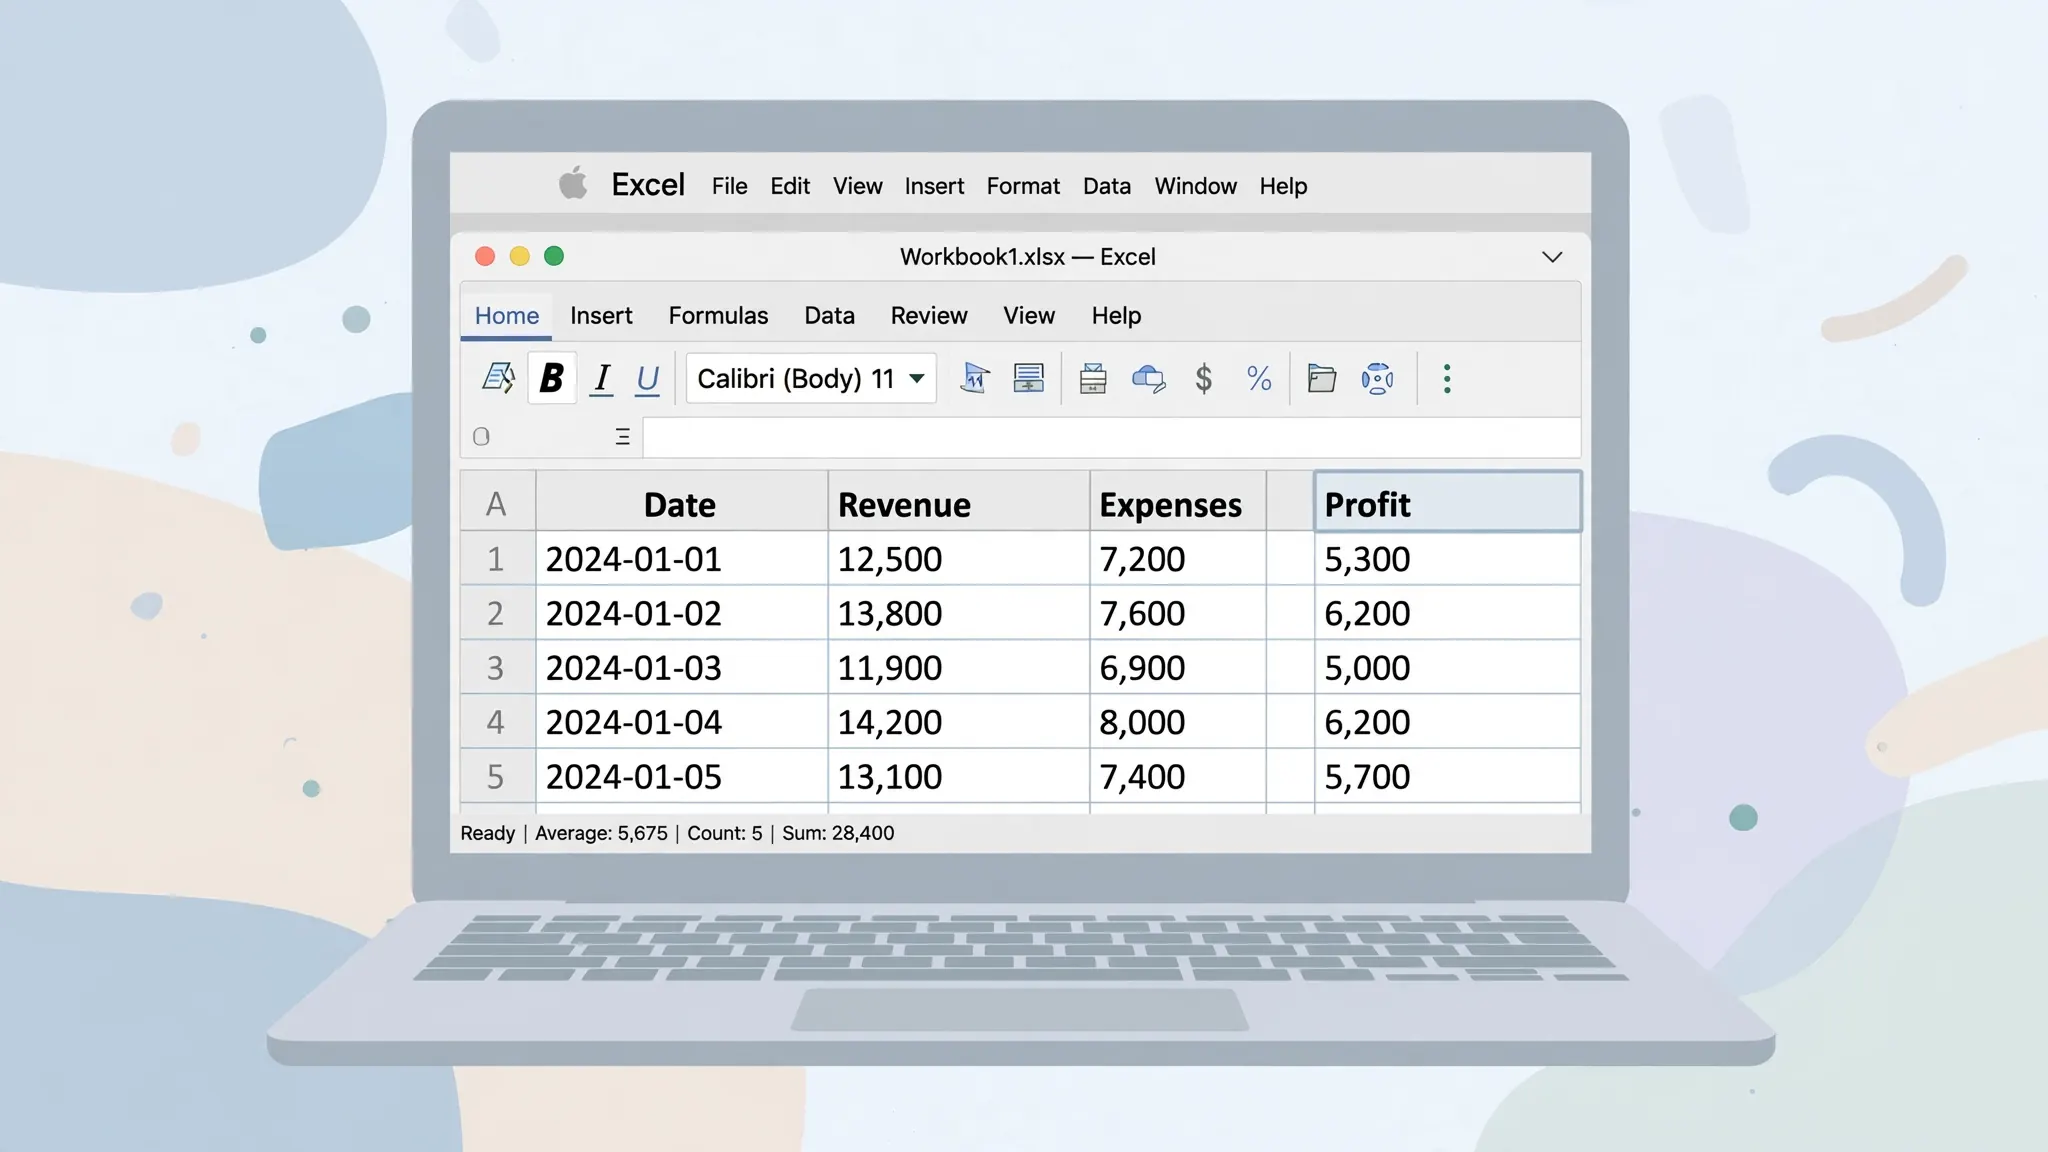Open the three-dot more options menu
Viewport: 2048px width, 1152px height.
click(1447, 378)
